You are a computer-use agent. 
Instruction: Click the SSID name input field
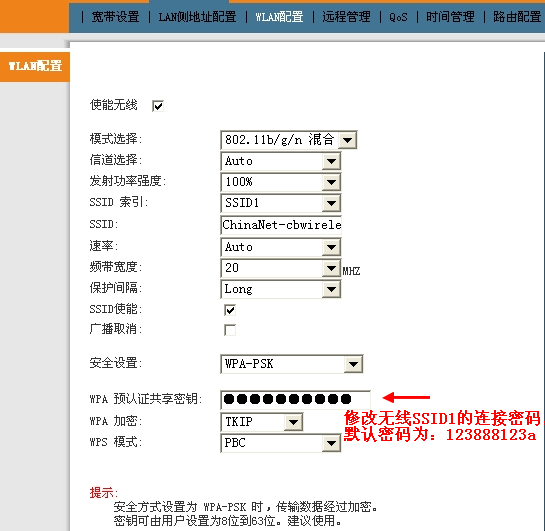click(281, 225)
